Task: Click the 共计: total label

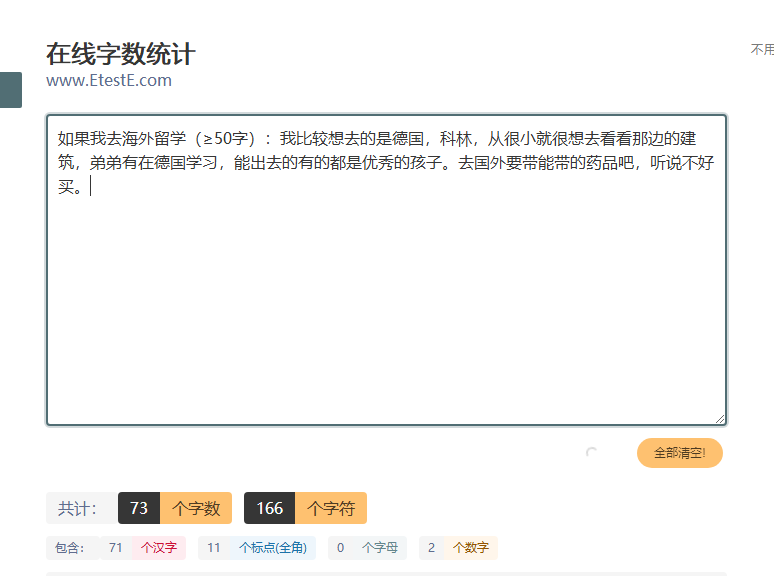Action: (x=81, y=508)
